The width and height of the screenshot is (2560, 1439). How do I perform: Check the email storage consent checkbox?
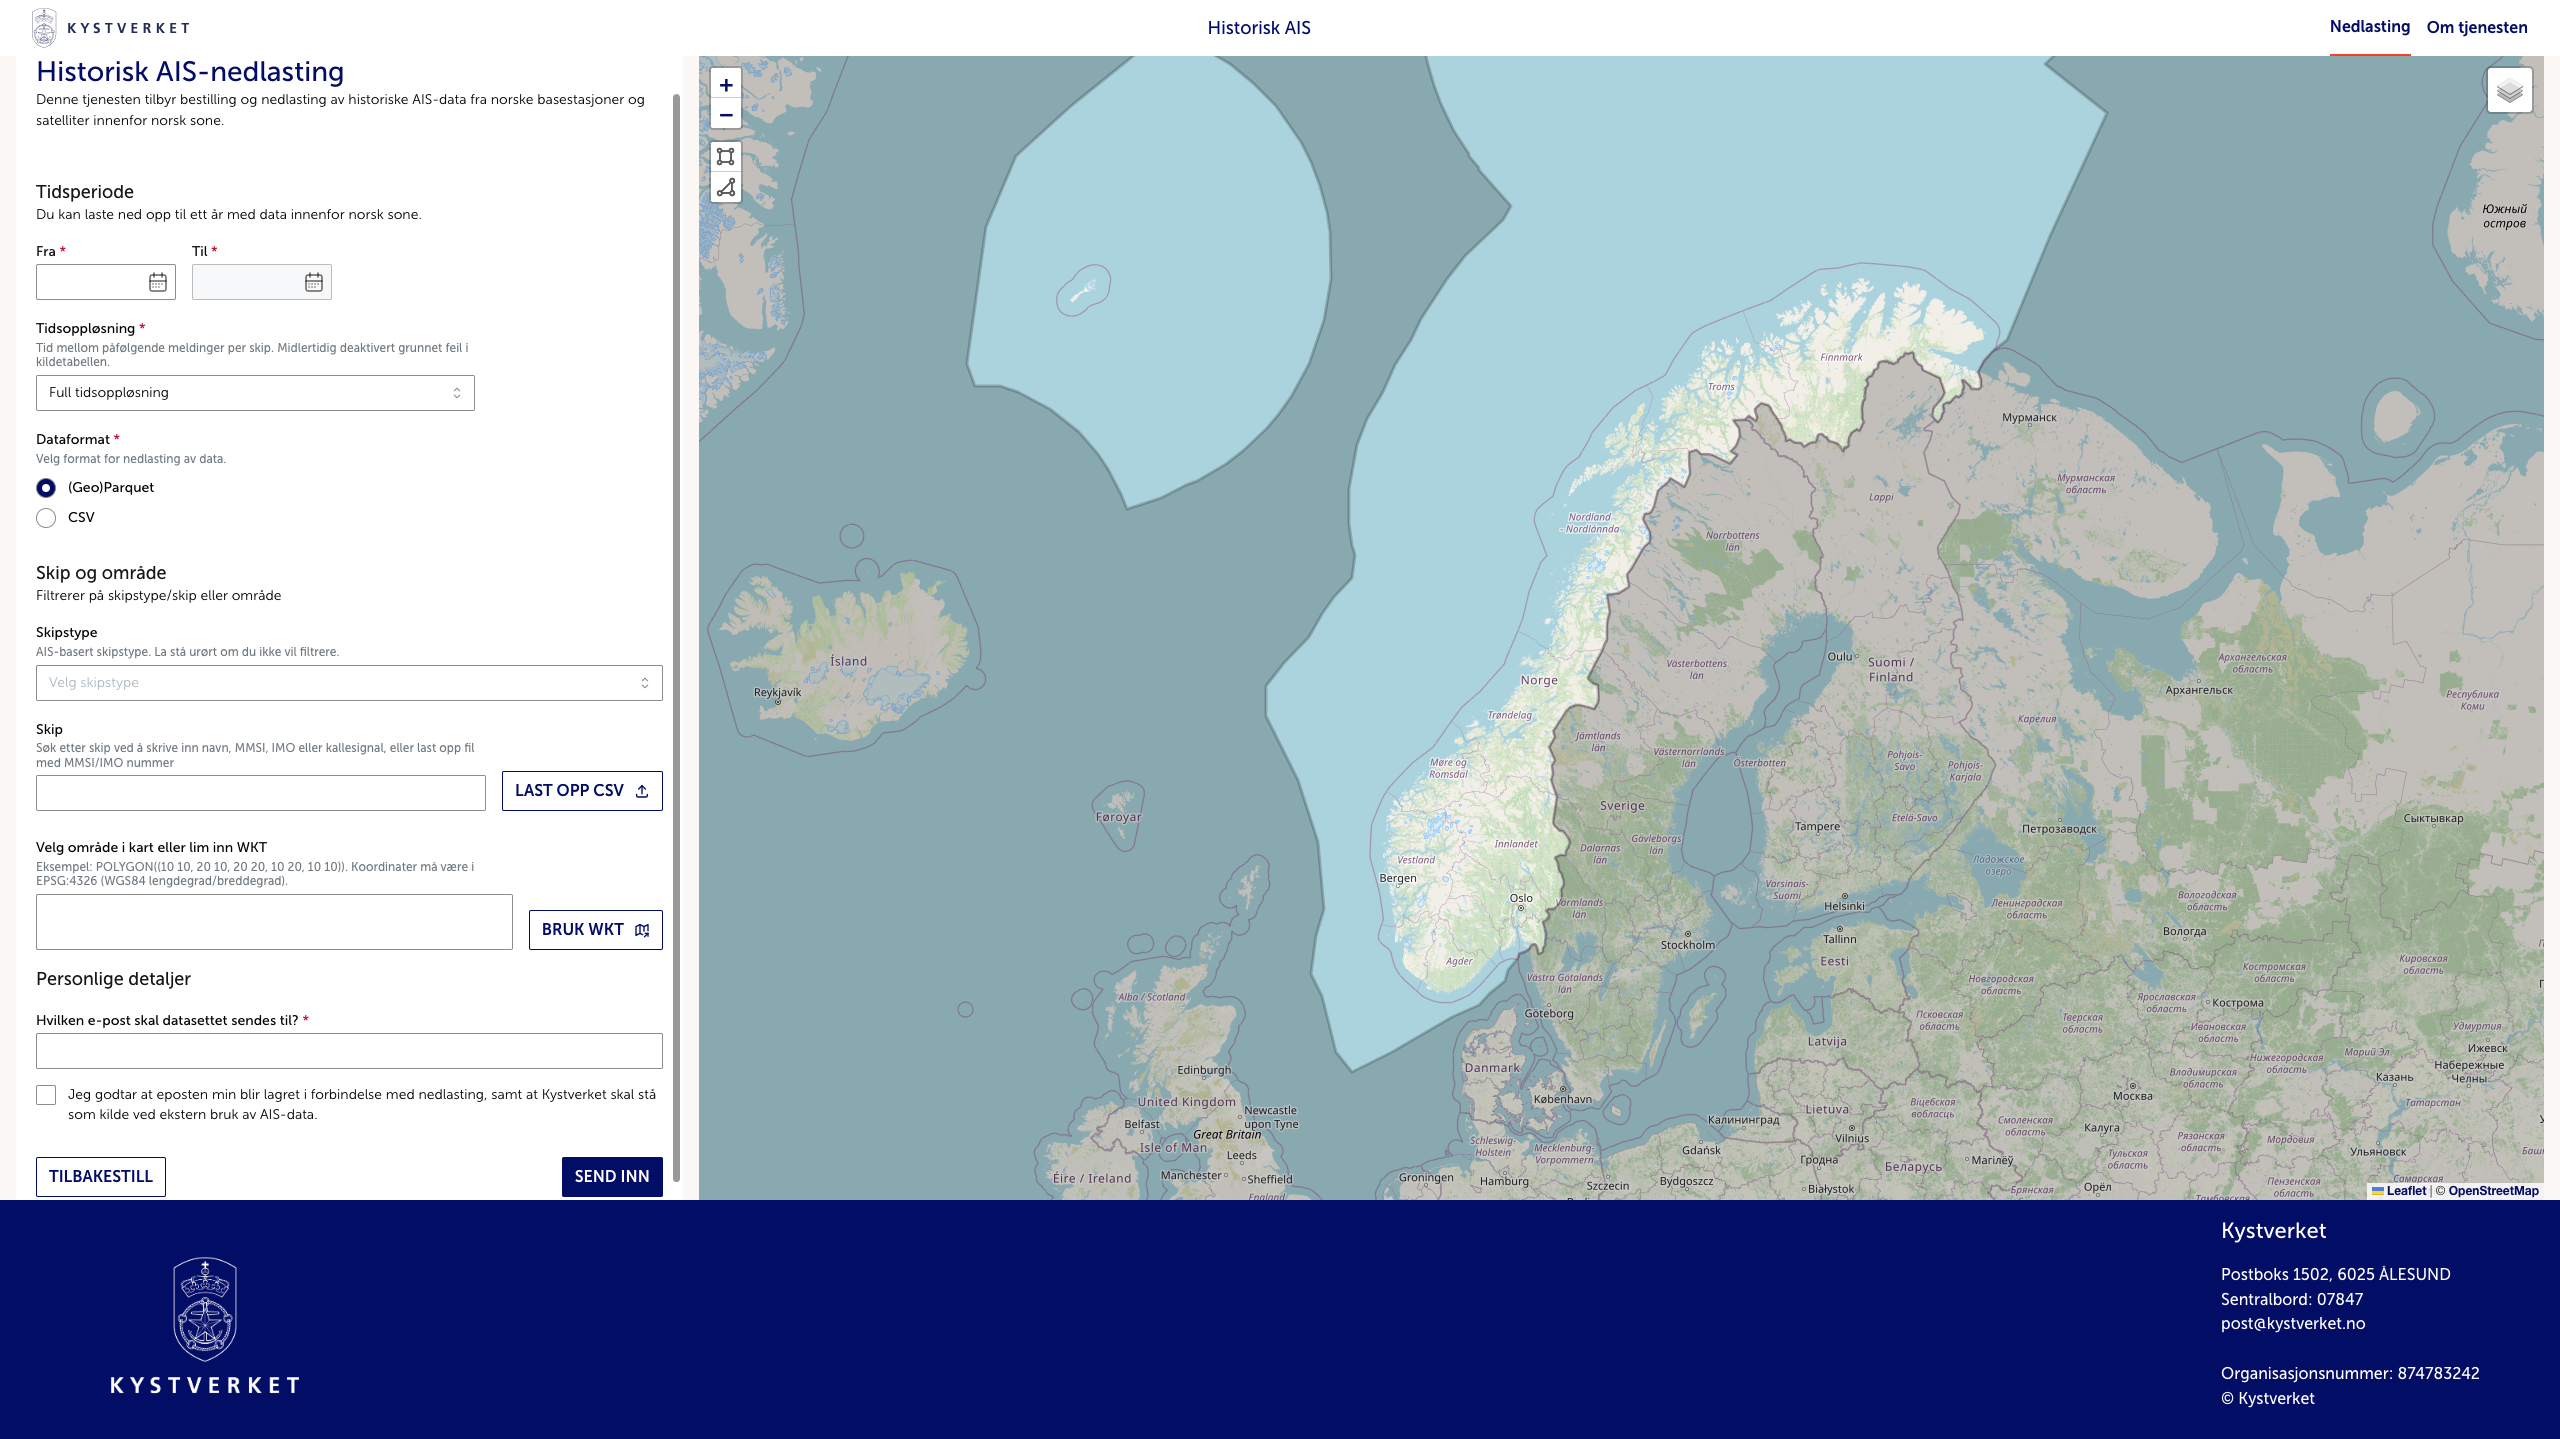[x=46, y=1095]
